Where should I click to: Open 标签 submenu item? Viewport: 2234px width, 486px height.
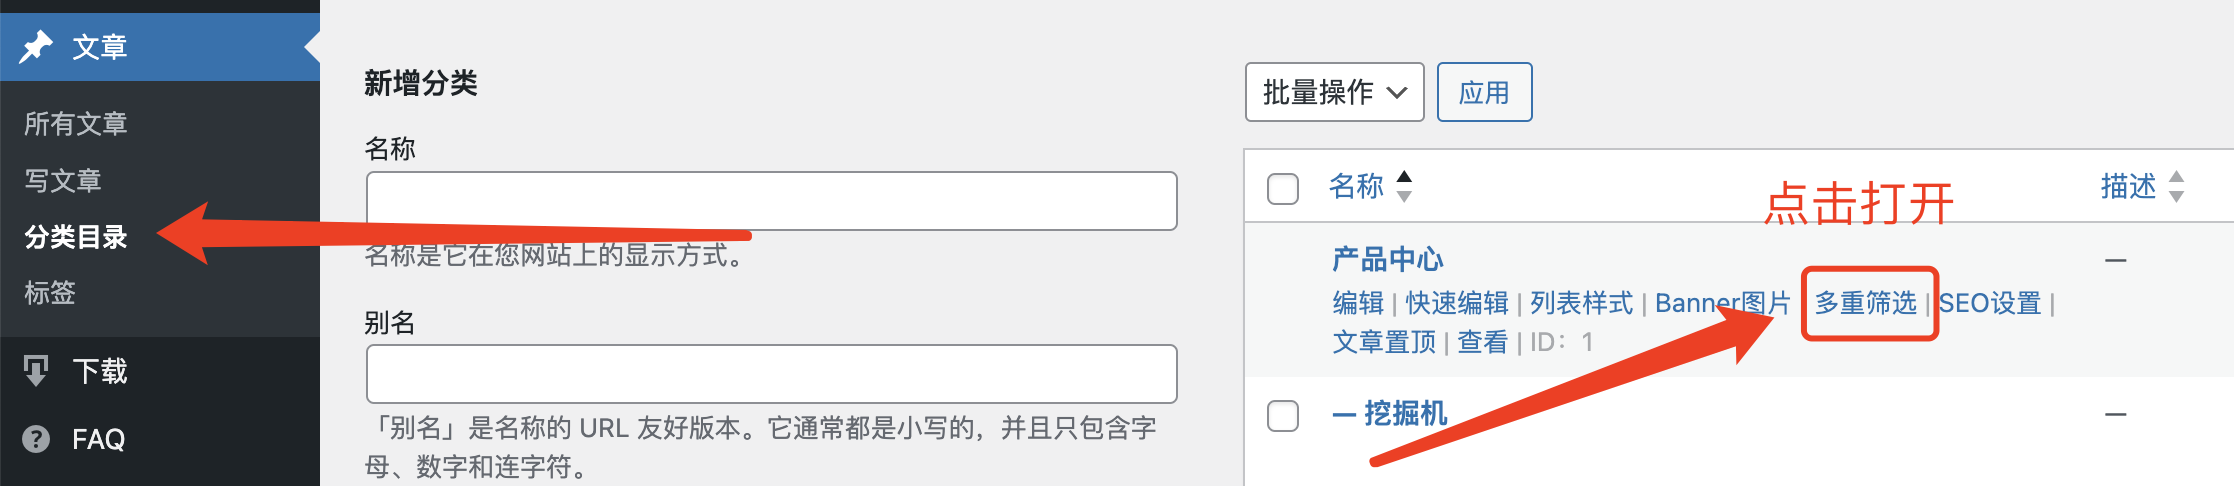[x=50, y=293]
